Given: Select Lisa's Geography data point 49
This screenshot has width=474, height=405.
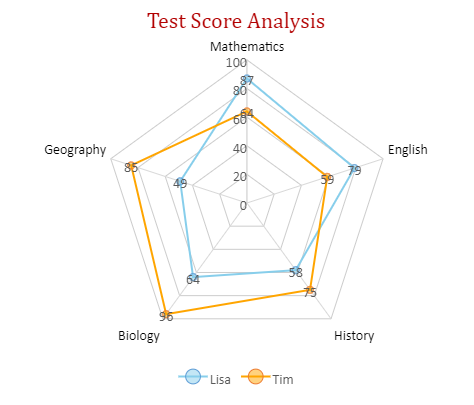Looking at the screenshot, I should (180, 181).
